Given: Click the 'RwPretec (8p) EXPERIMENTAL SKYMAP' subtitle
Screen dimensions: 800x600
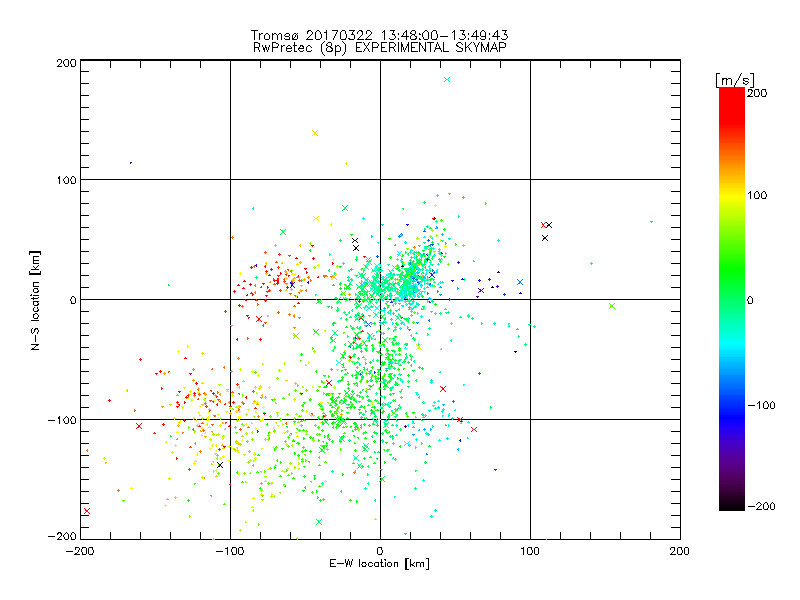Looking at the screenshot, I should [380, 48].
